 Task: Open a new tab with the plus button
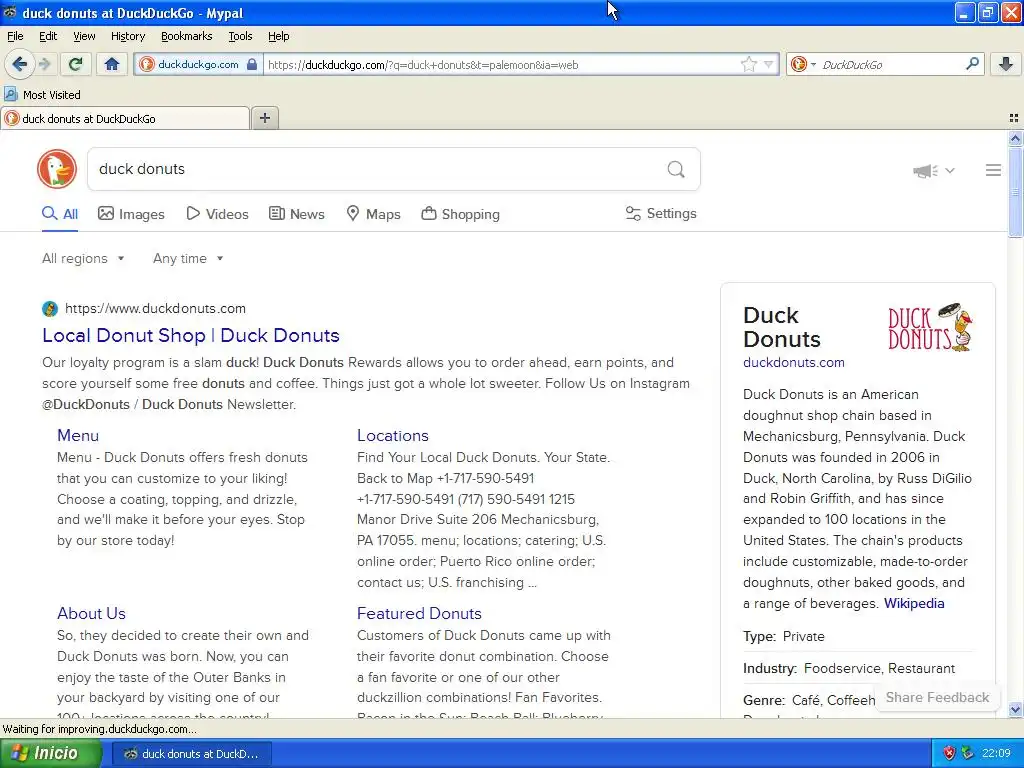(x=264, y=118)
